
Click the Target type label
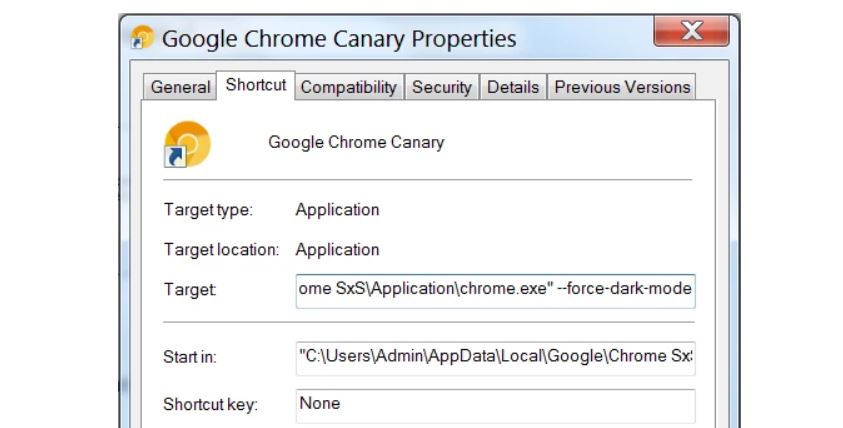pos(208,210)
